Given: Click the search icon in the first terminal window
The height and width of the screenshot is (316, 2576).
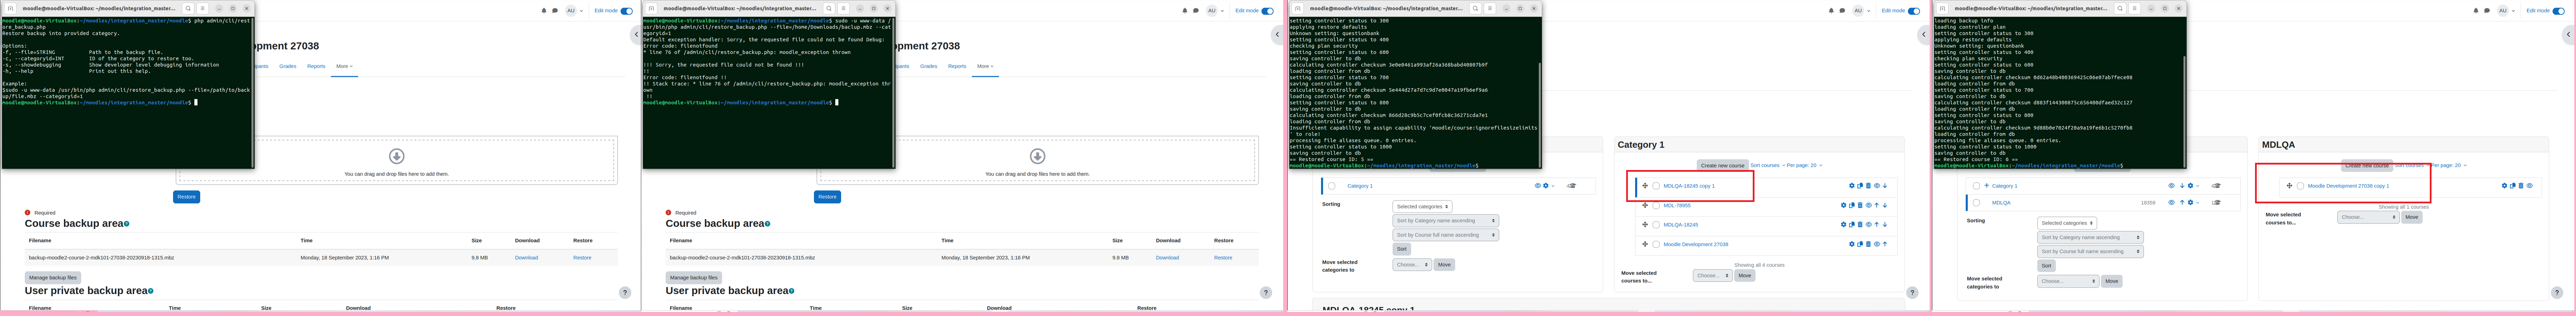Looking at the screenshot, I should point(187,8).
